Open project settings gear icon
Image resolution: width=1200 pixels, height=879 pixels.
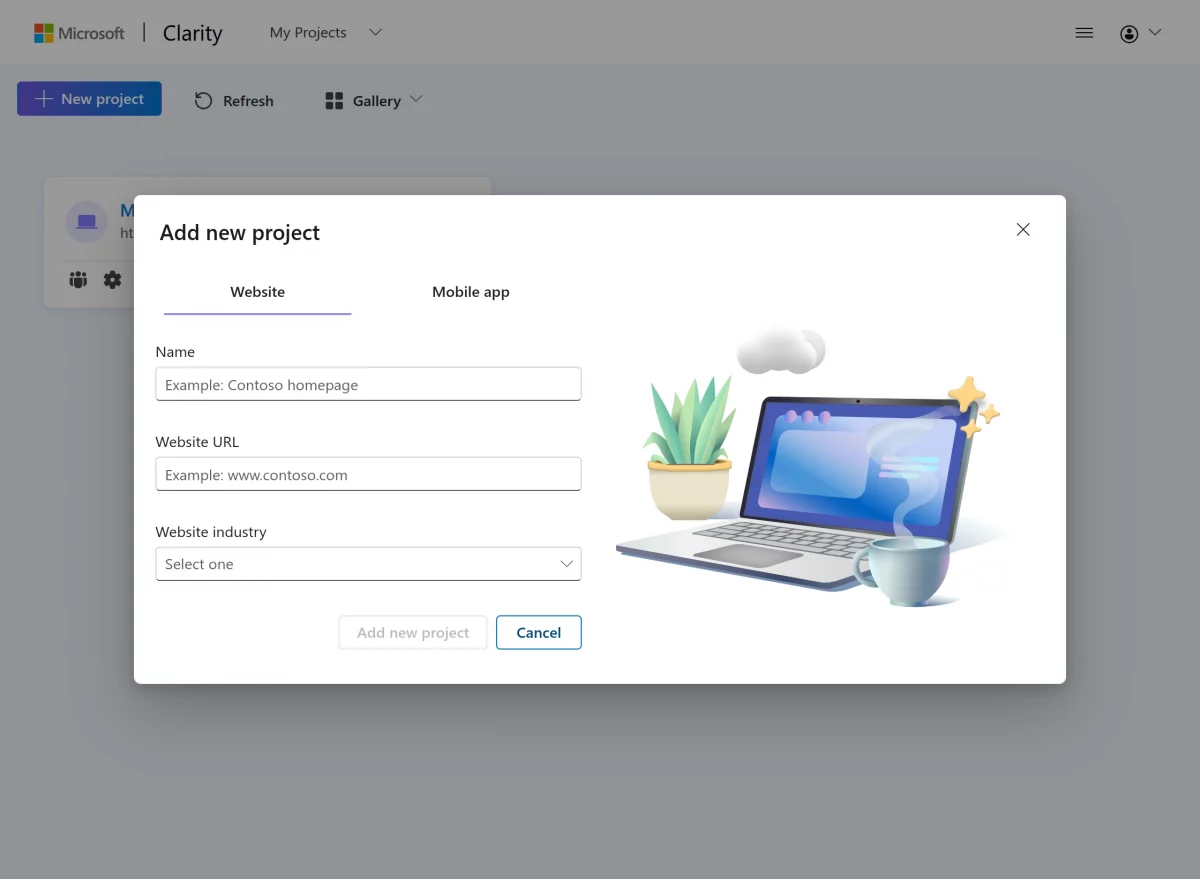[x=113, y=280]
